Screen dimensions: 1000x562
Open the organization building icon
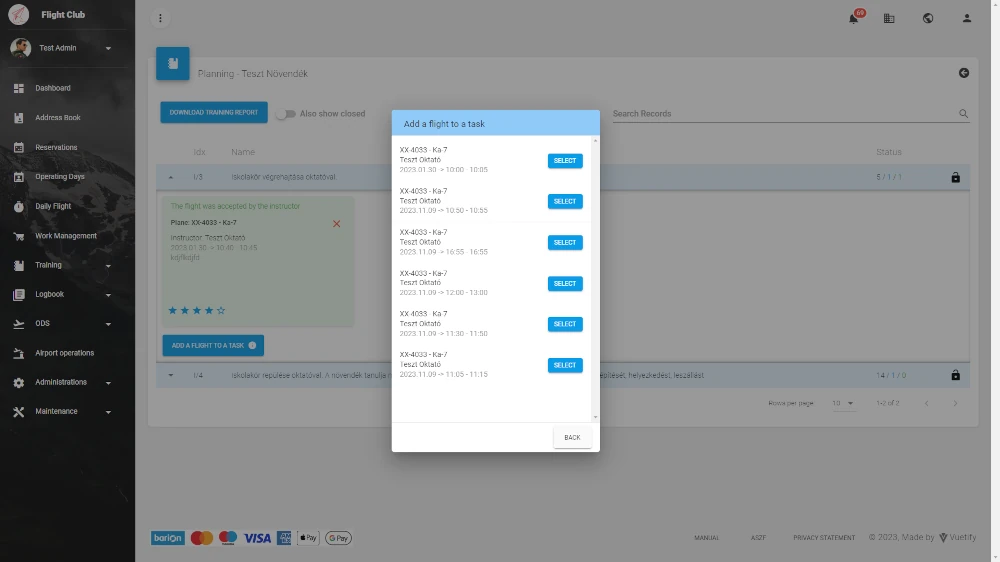[889, 18]
